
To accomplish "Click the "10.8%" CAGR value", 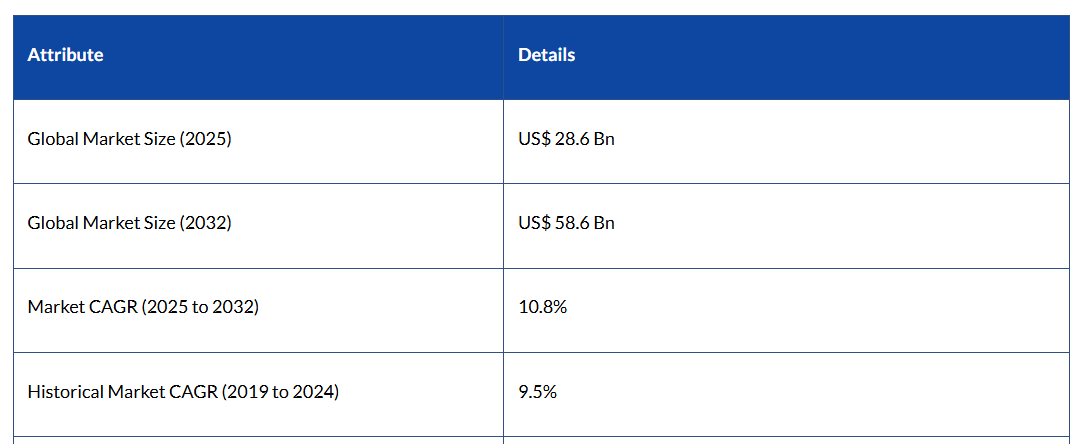I will pyautogui.click(x=542, y=307).
